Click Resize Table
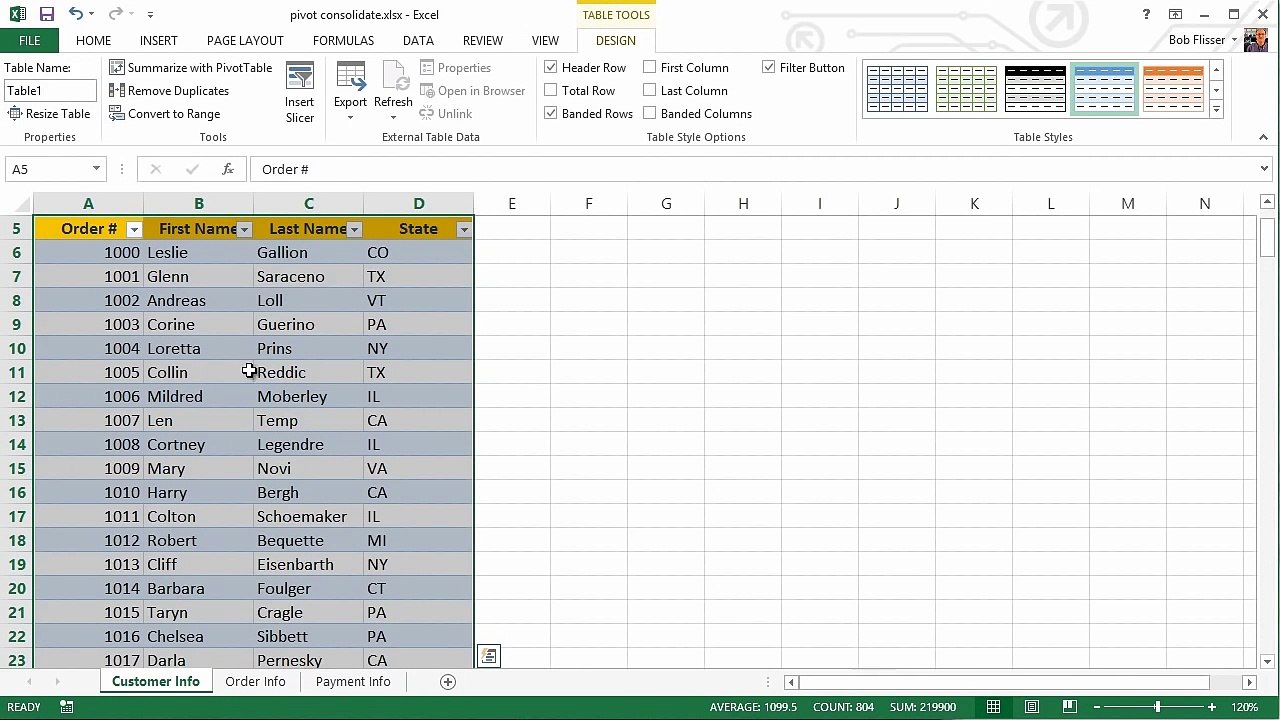This screenshot has height=720, width=1280. (49, 113)
